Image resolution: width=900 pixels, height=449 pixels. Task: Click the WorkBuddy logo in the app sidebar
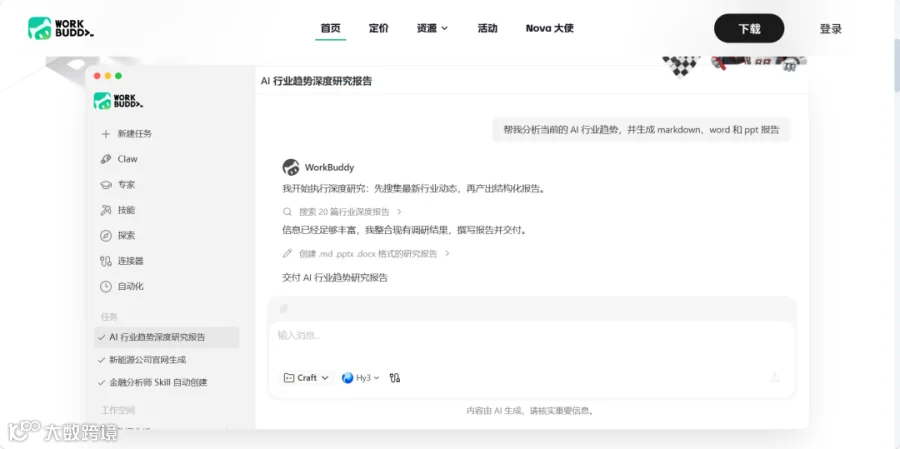[x=118, y=100]
